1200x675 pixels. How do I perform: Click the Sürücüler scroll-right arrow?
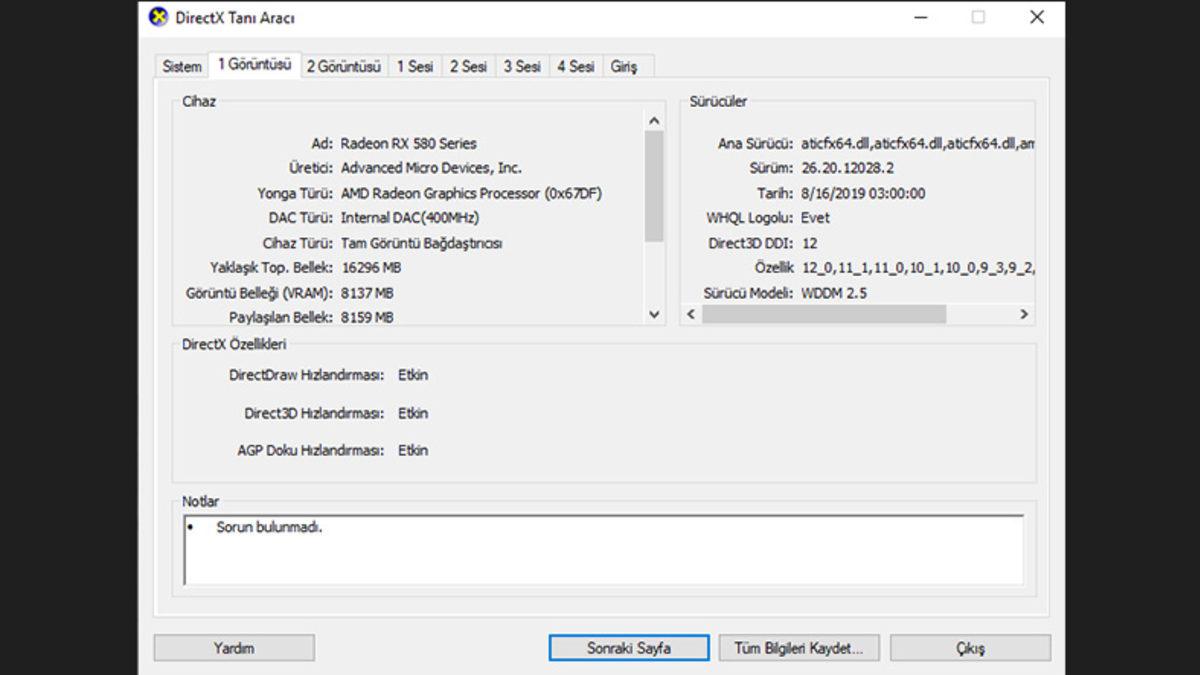(x=1024, y=314)
